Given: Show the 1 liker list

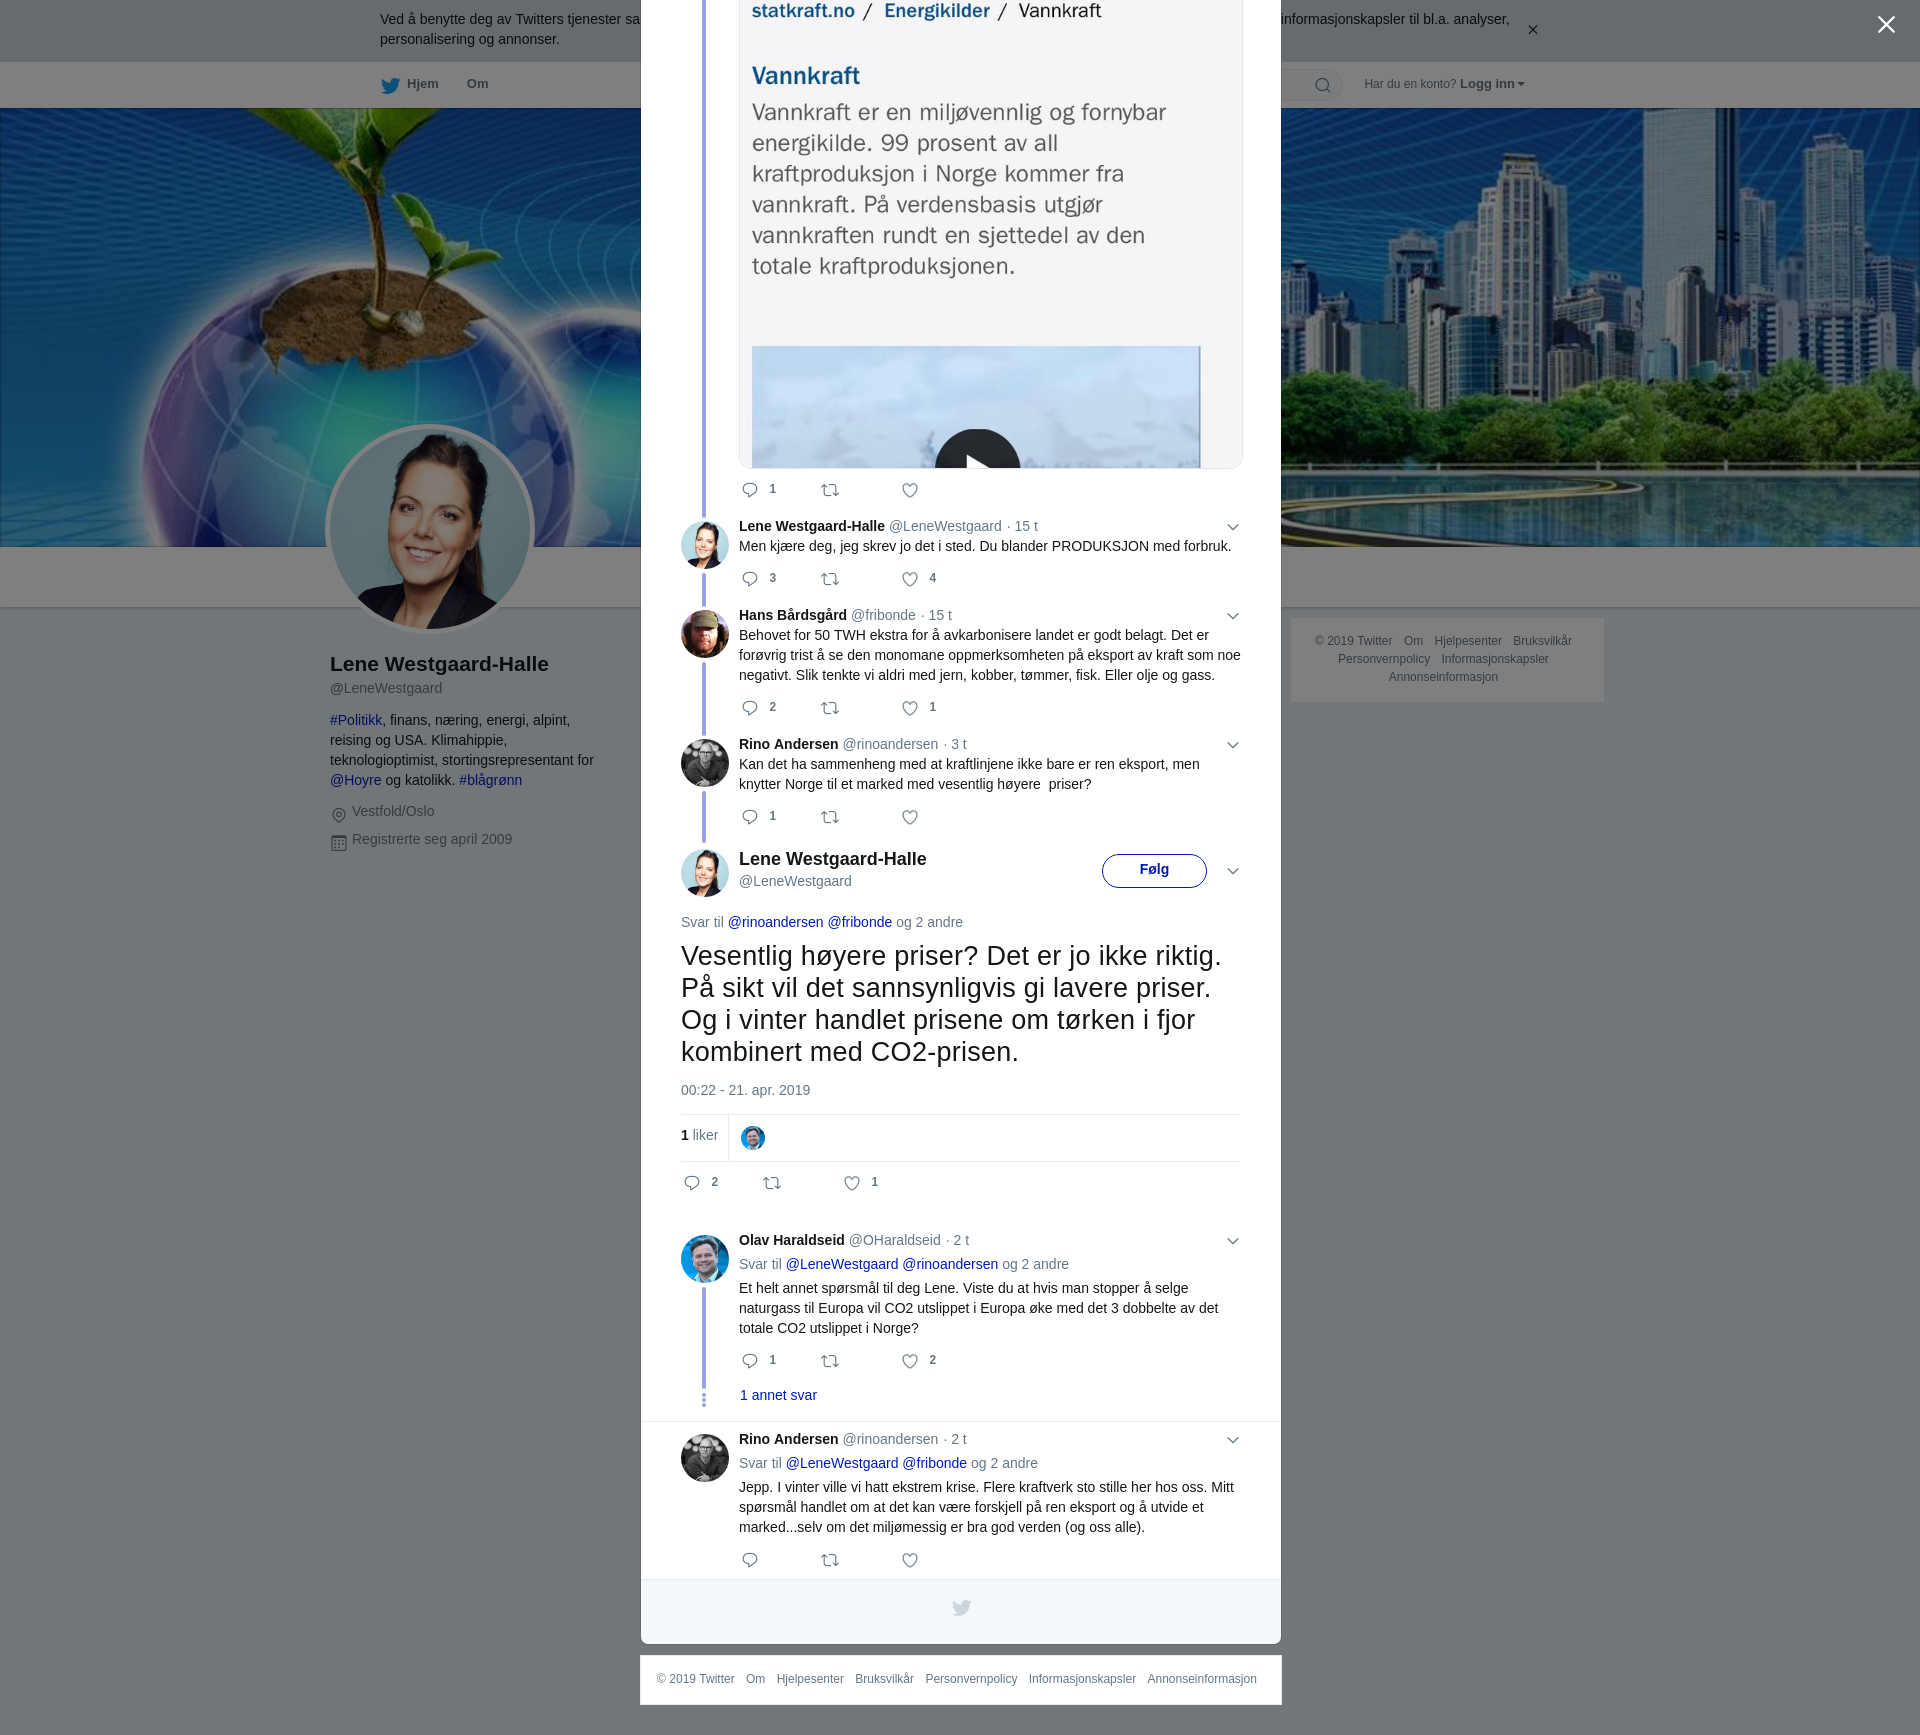Looking at the screenshot, I should [x=699, y=1135].
